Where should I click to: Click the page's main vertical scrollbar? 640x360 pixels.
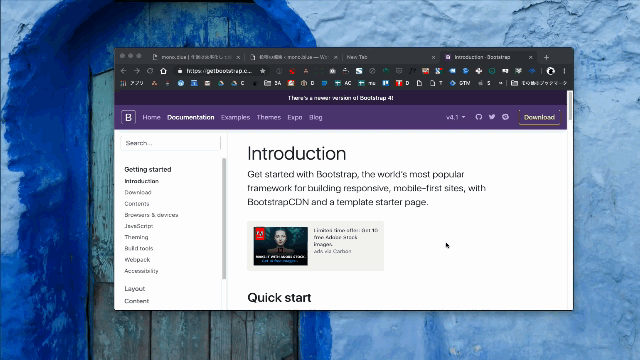[x=570, y=106]
